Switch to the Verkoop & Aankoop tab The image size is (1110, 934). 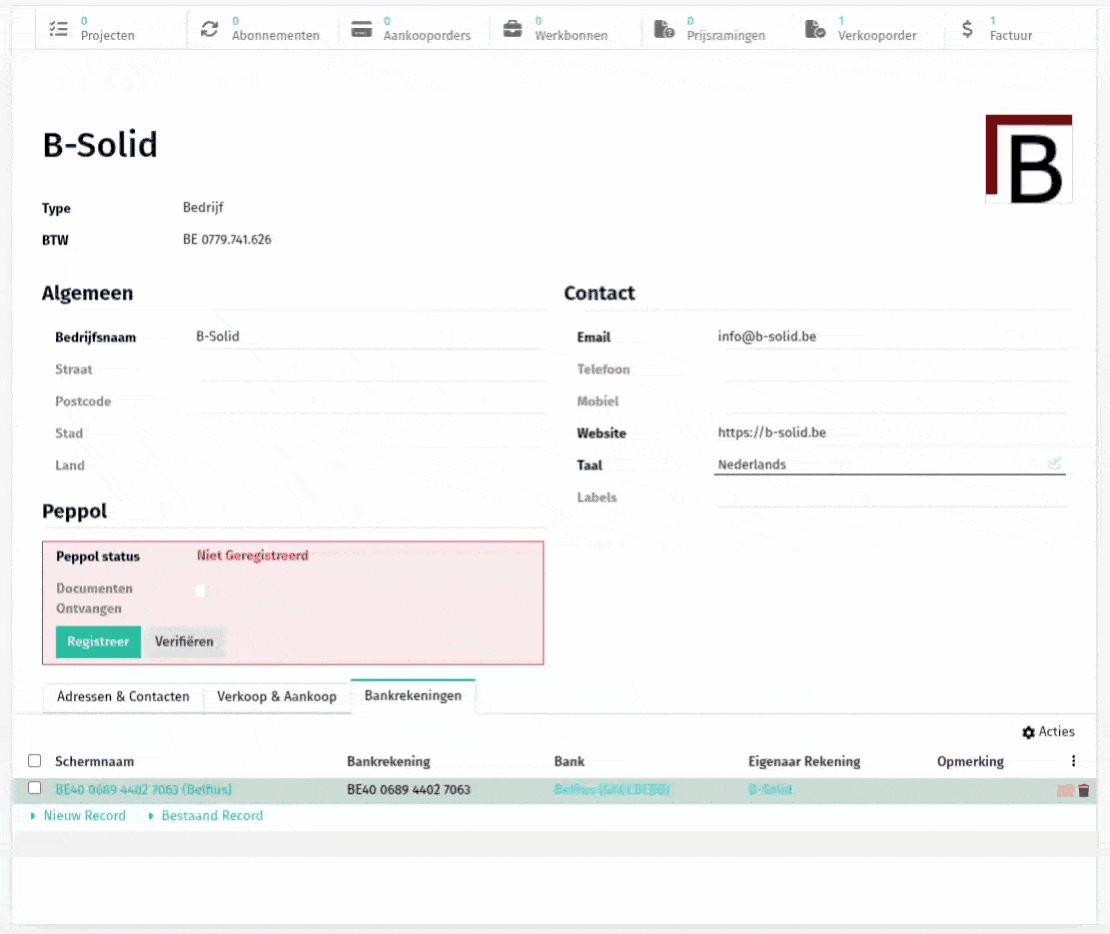coord(277,697)
